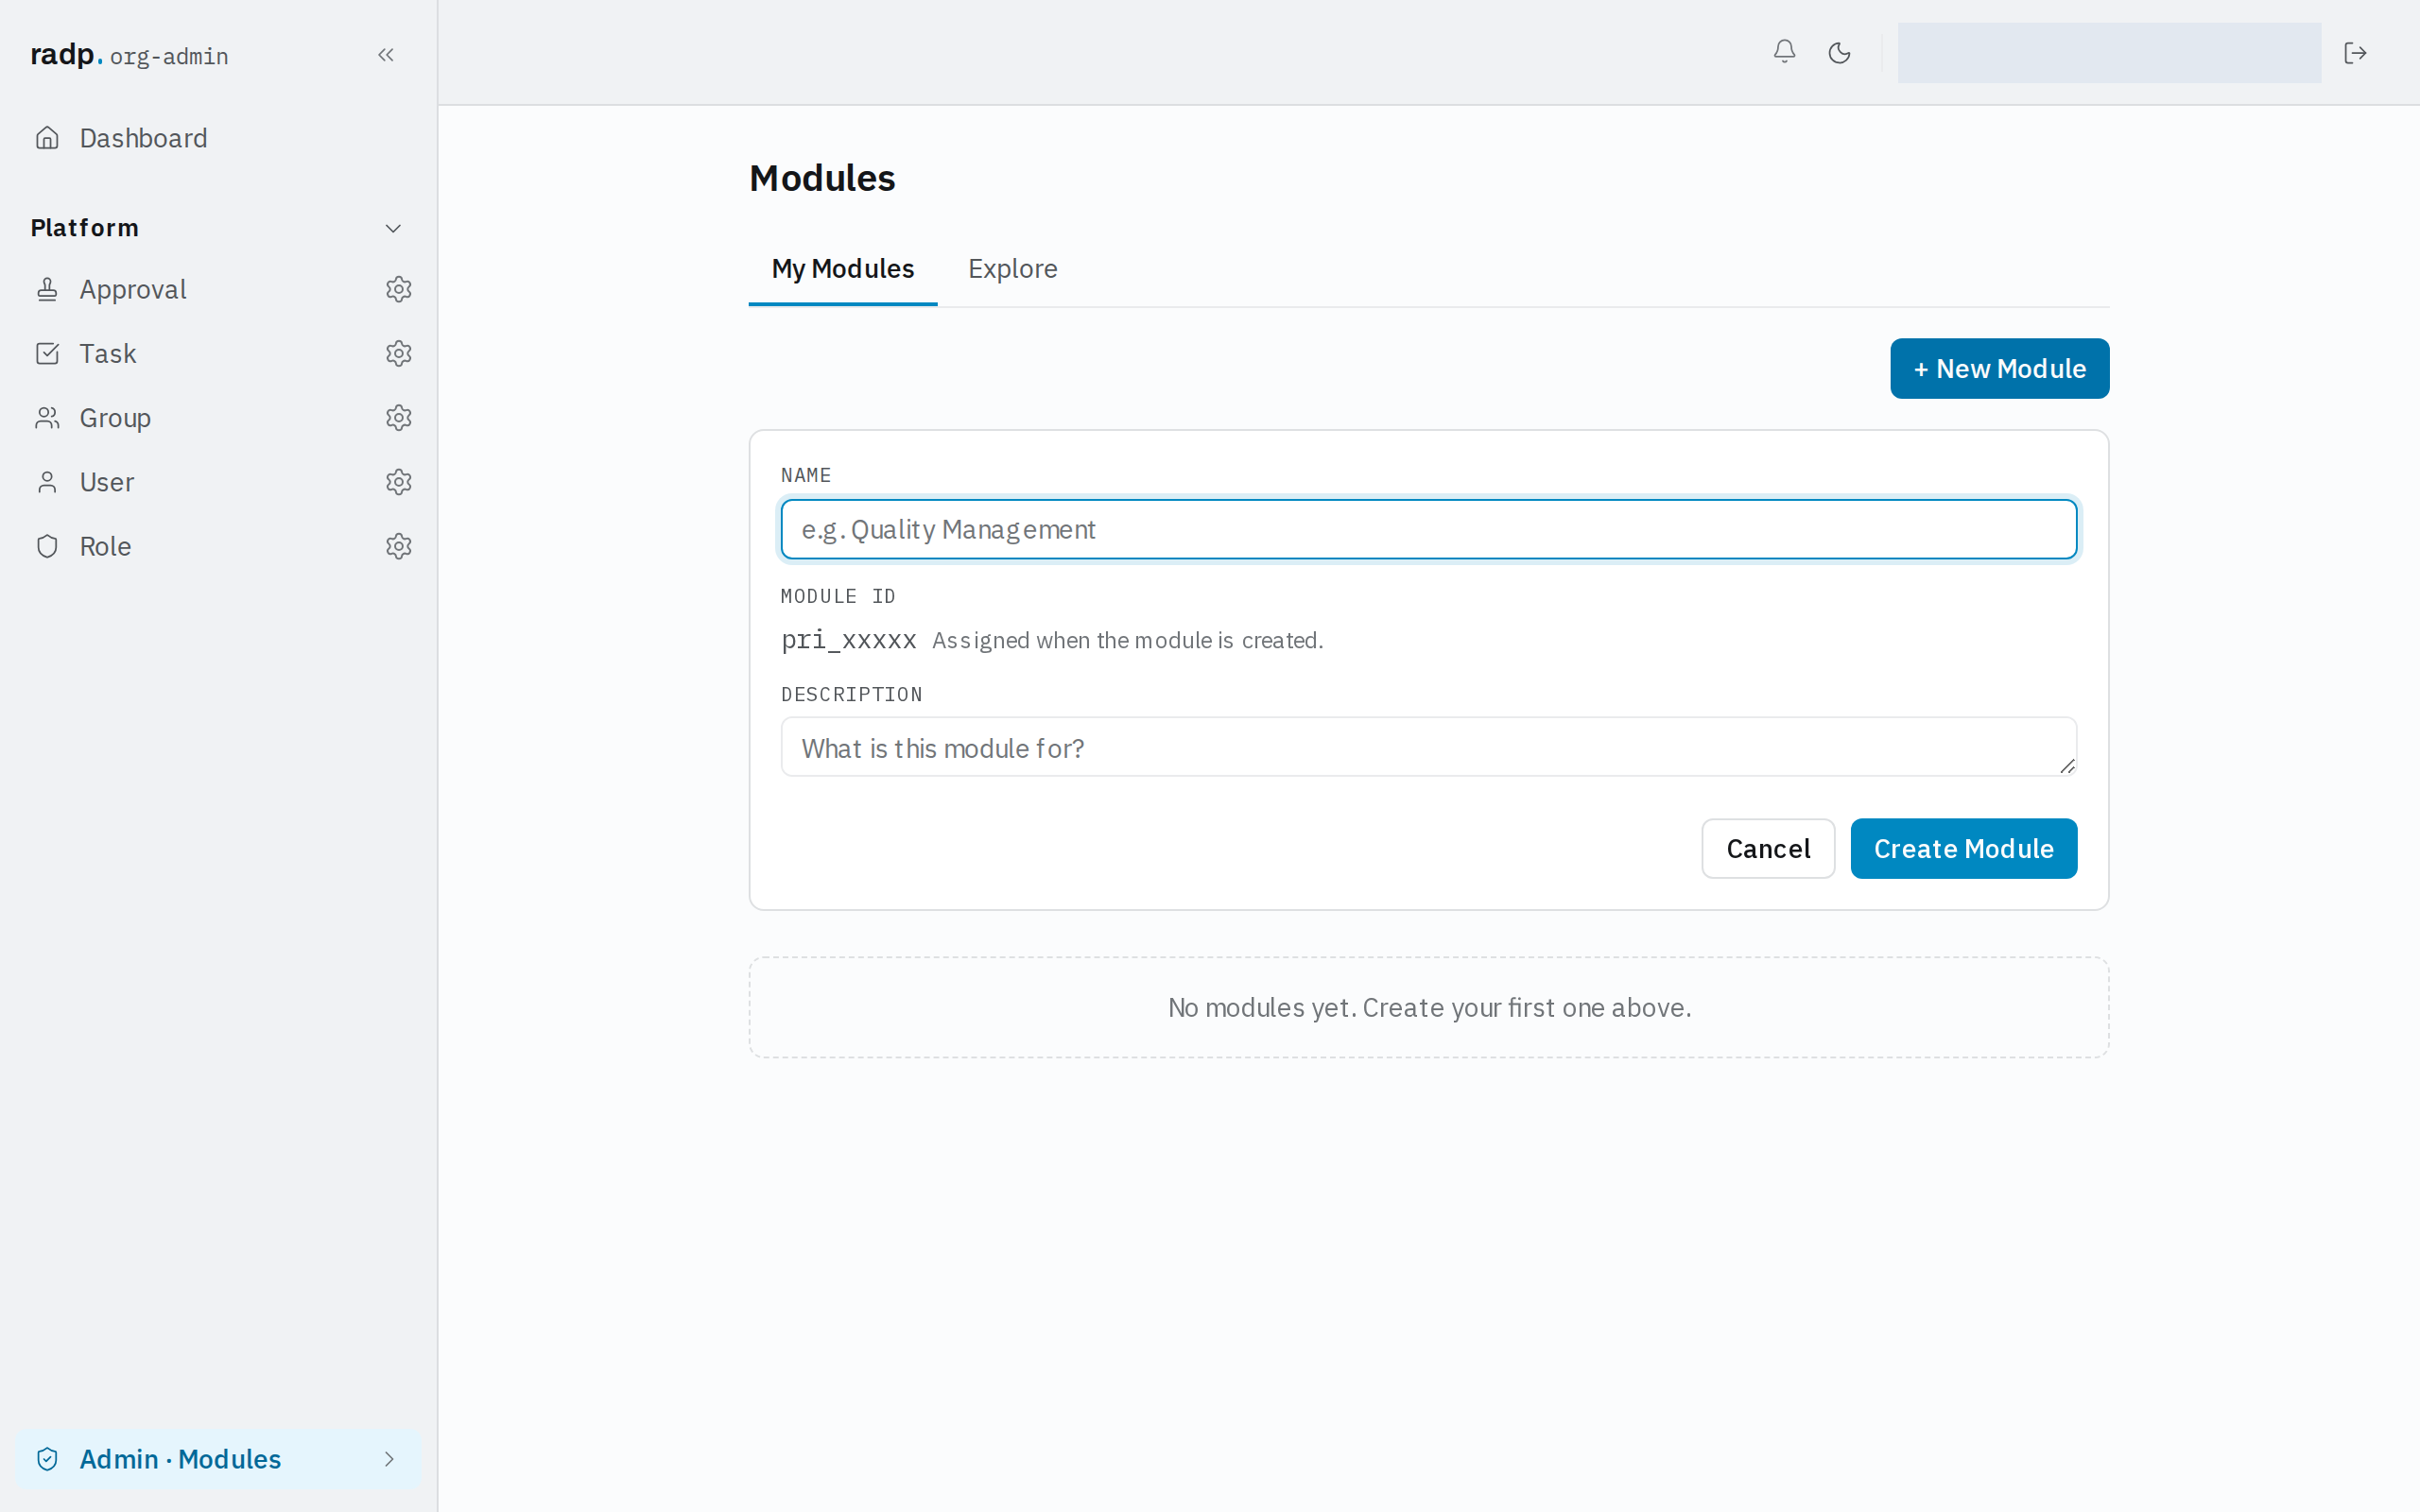Click the radp. org-admin logo
The width and height of the screenshot is (2420, 1512).
pyautogui.click(x=129, y=55)
